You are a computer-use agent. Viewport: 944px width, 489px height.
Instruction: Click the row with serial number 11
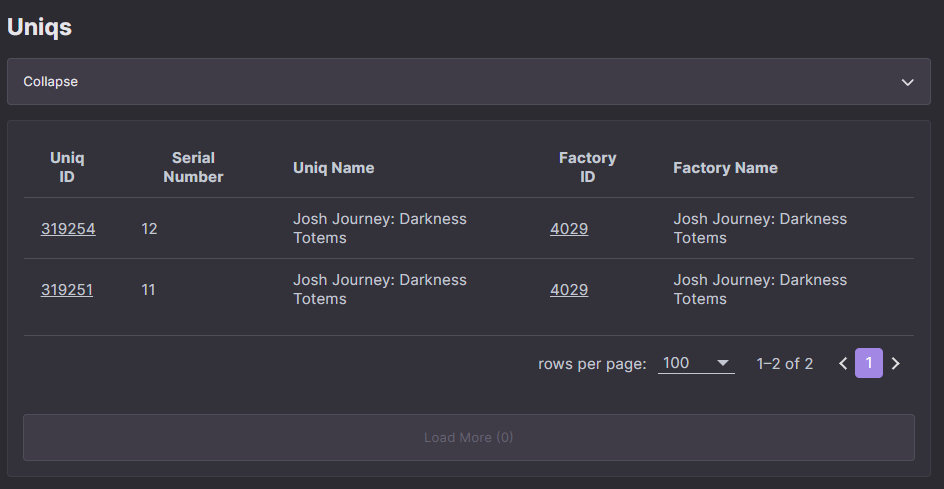point(468,290)
